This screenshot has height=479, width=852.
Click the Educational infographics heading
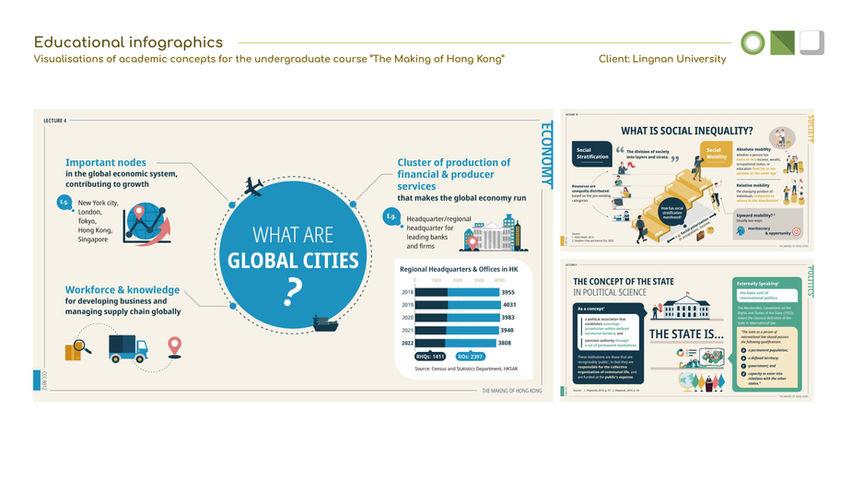click(x=128, y=42)
